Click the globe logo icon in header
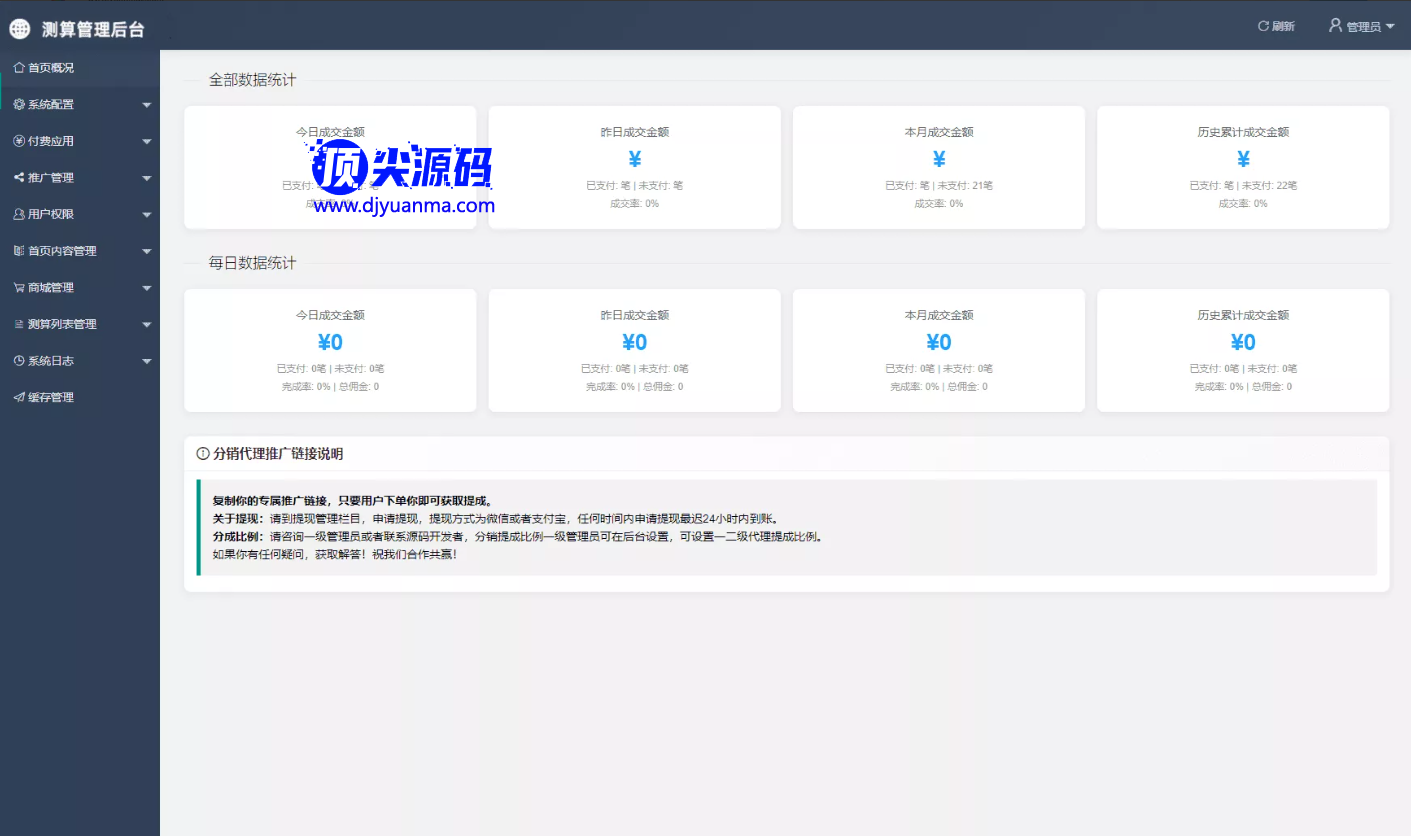This screenshot has width=1411, height=836. click(20, 29)
